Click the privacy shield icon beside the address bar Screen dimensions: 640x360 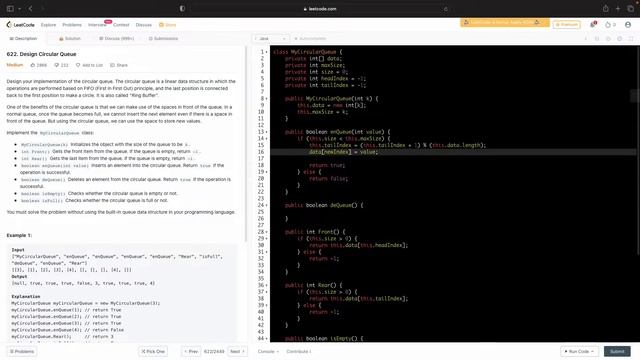pos(182,9)
